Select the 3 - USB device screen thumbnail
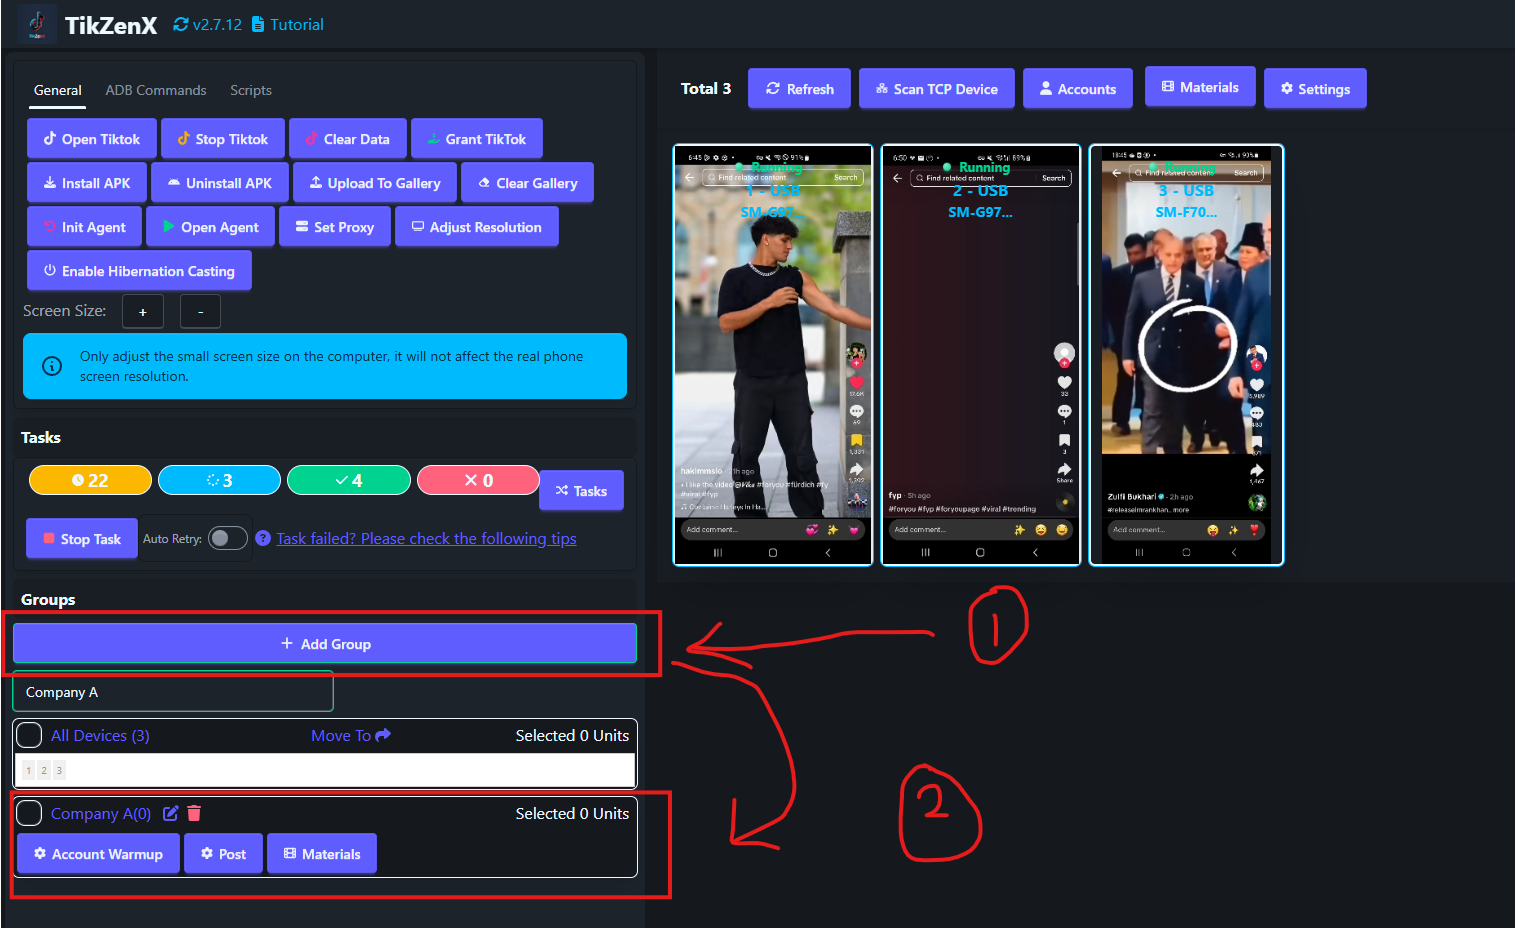Viewport: 1515px width, 928px height. click(x=1186, y=355)
